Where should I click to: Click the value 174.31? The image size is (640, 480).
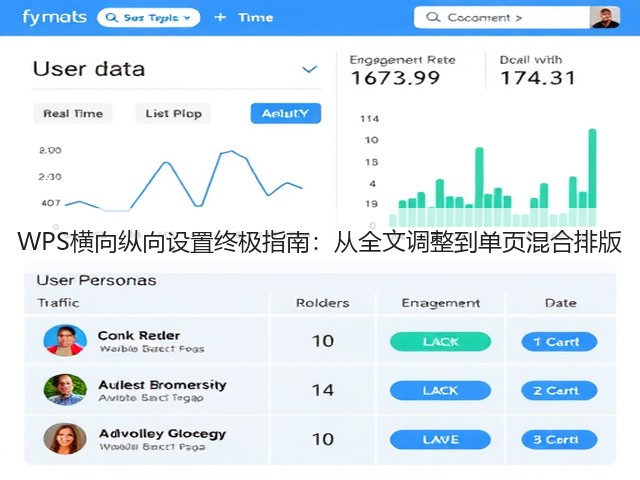(x=538, y=78)
